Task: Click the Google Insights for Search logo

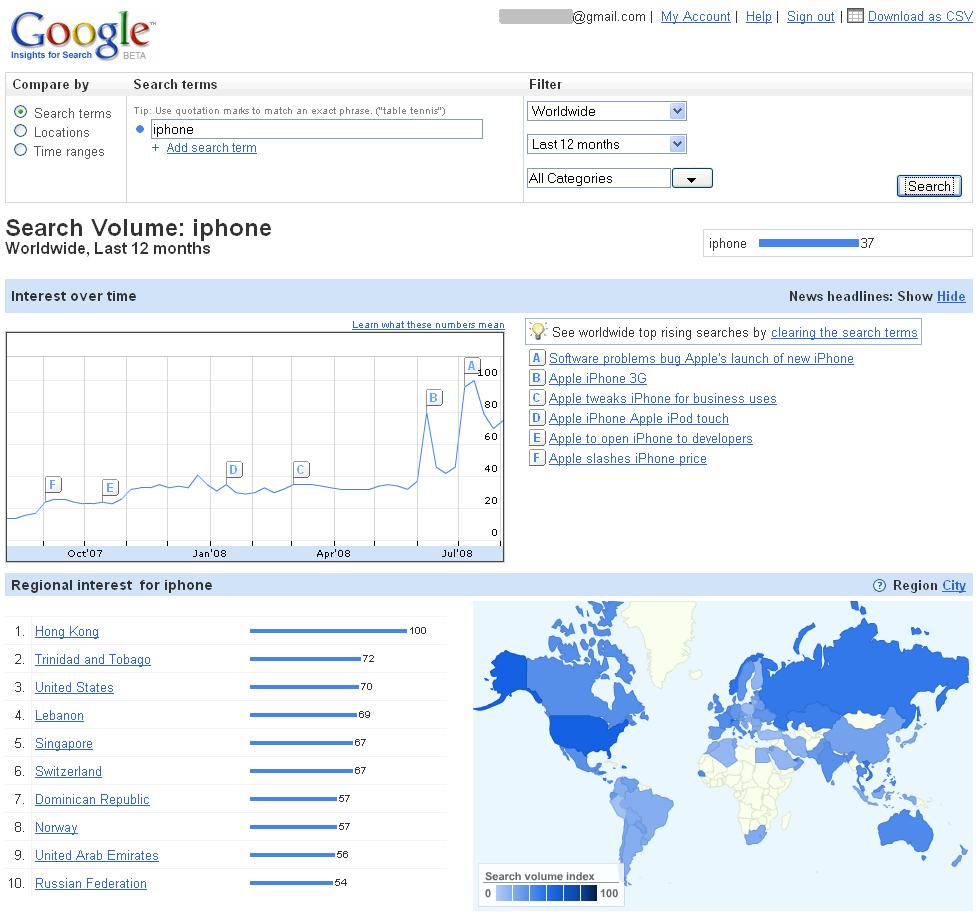Action: [82, 37]
